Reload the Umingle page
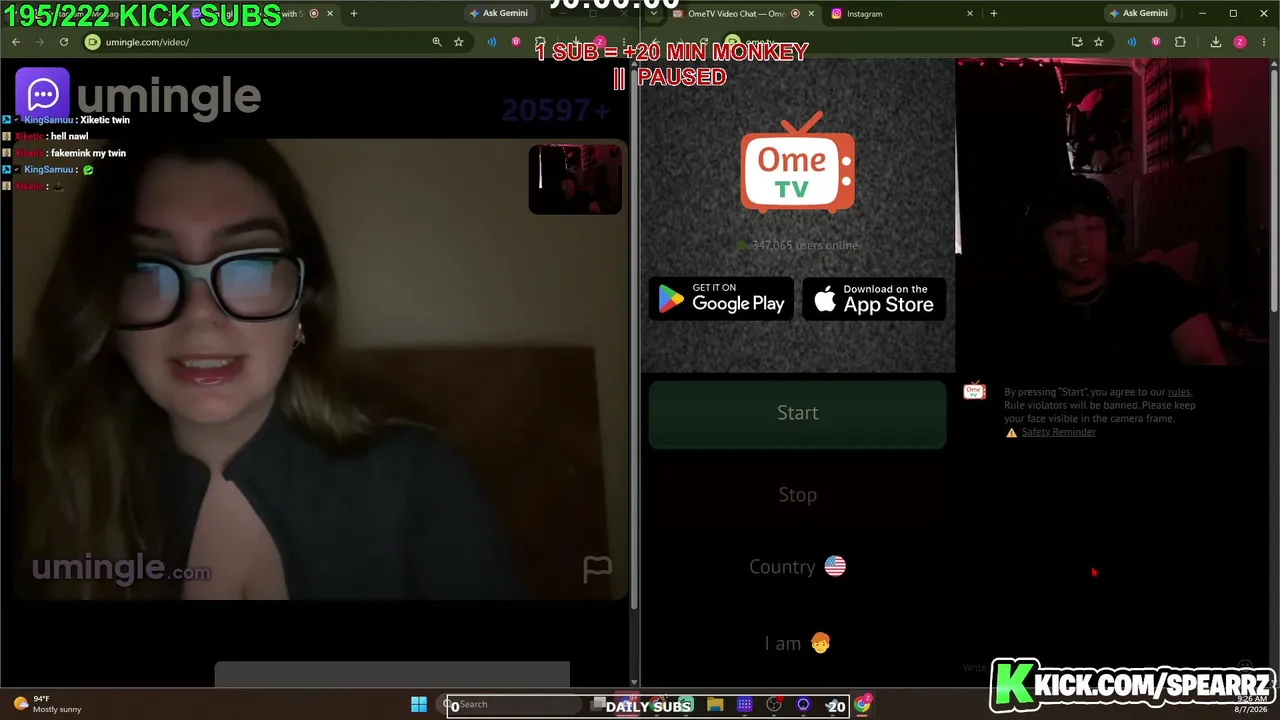Screen dimensions: 1280x720 click(64, 42)
